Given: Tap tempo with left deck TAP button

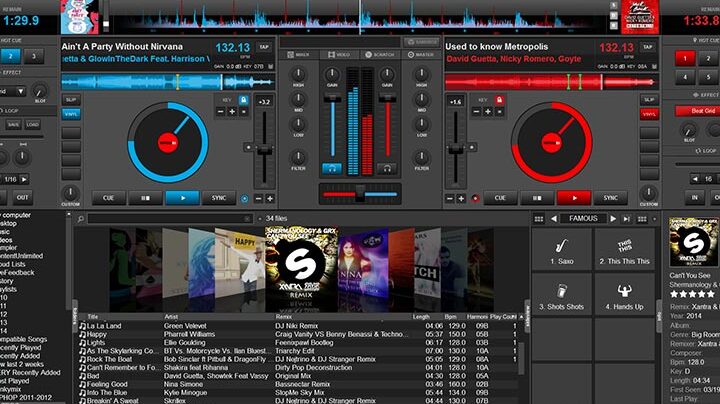Looking at the screenshot, I should click(x=264, y=47).
